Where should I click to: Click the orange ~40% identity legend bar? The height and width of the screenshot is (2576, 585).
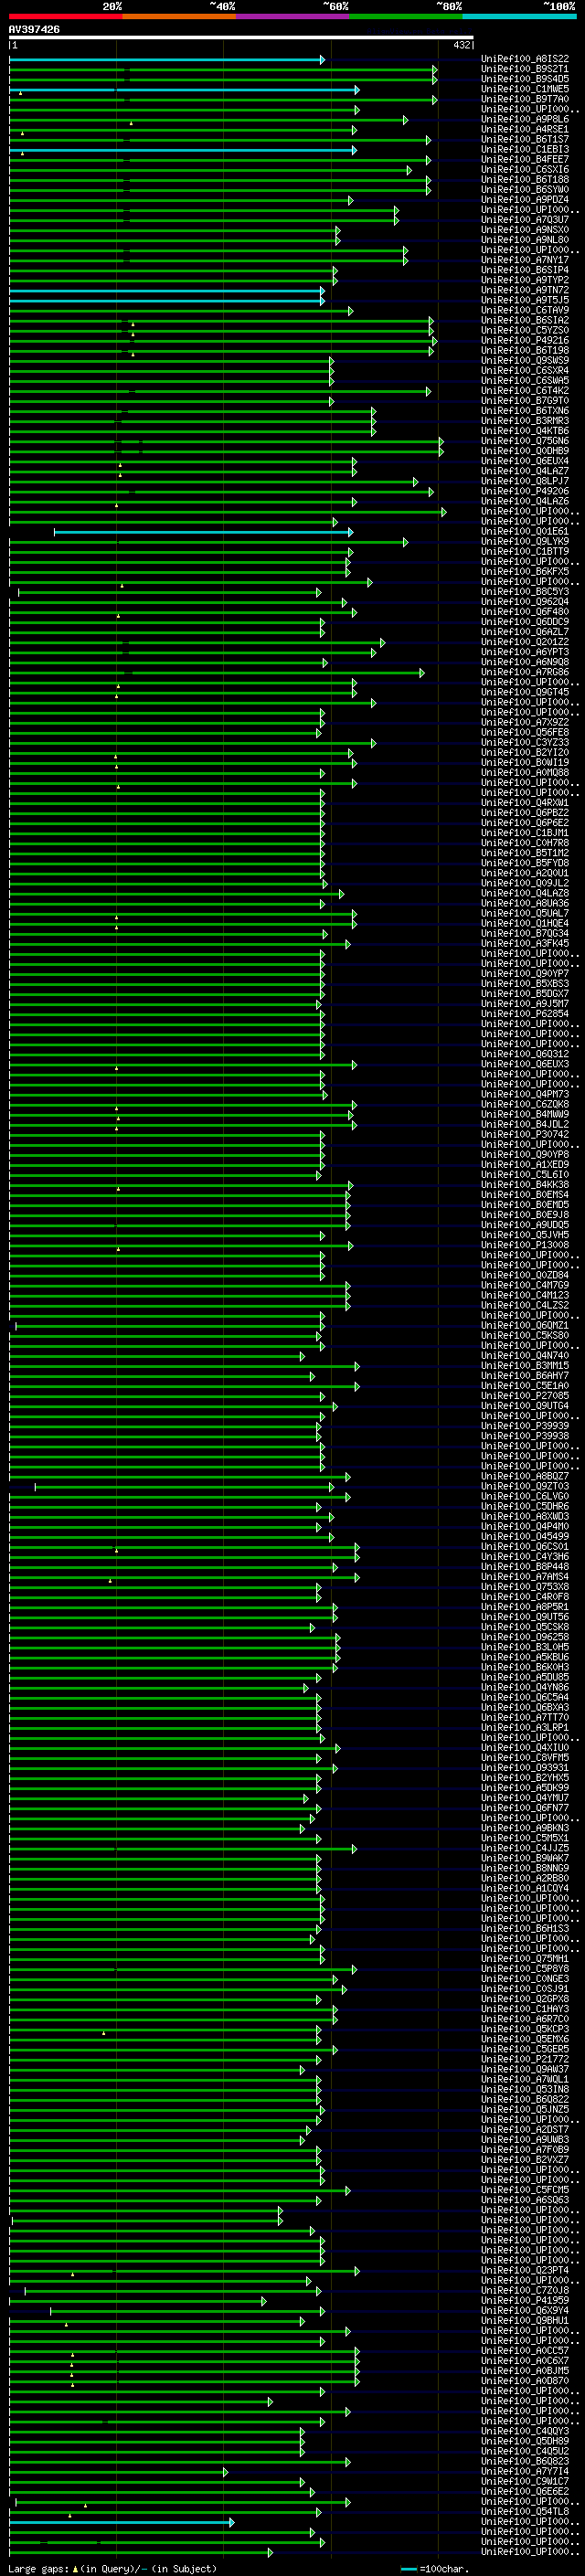(x=179, y=17)
